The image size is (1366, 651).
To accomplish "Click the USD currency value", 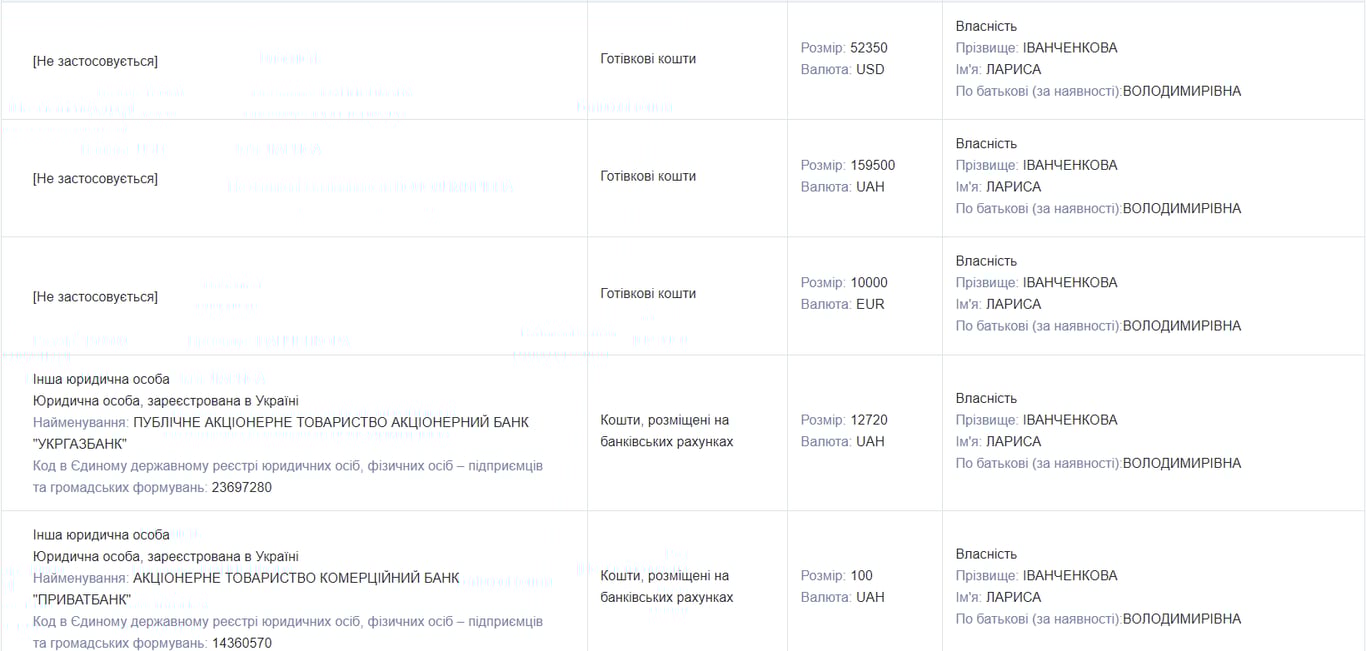I will 870,70.
